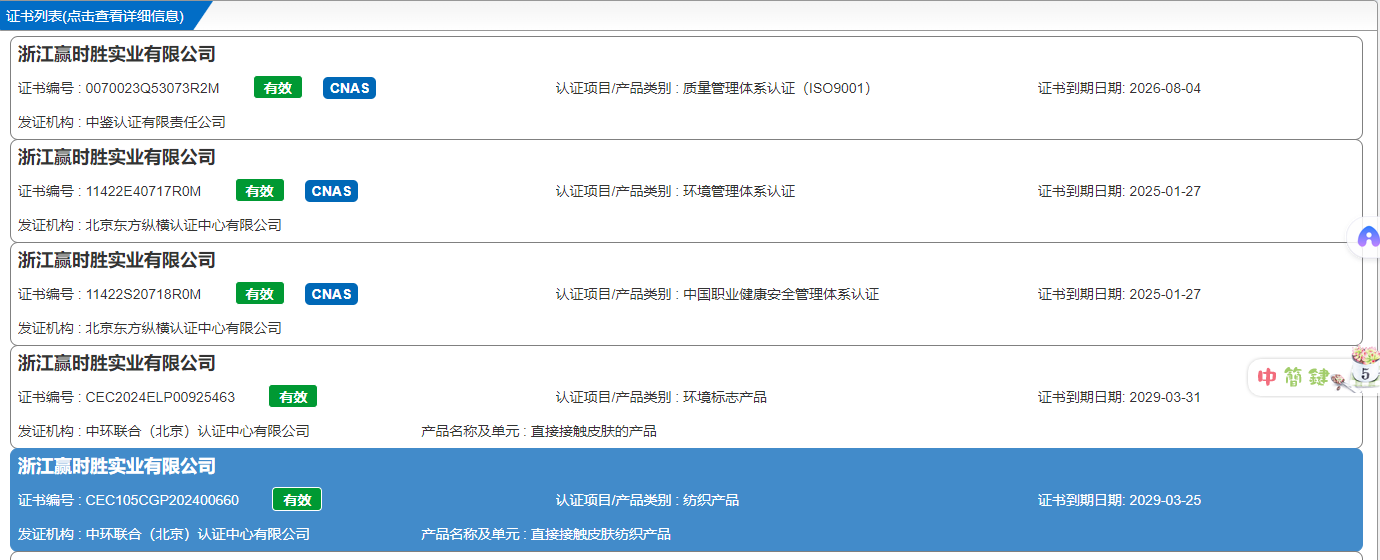The image size is (1380, 560).
Task: Click product unit 直接接触皮肤的产品
Action: tap(593, 431)
